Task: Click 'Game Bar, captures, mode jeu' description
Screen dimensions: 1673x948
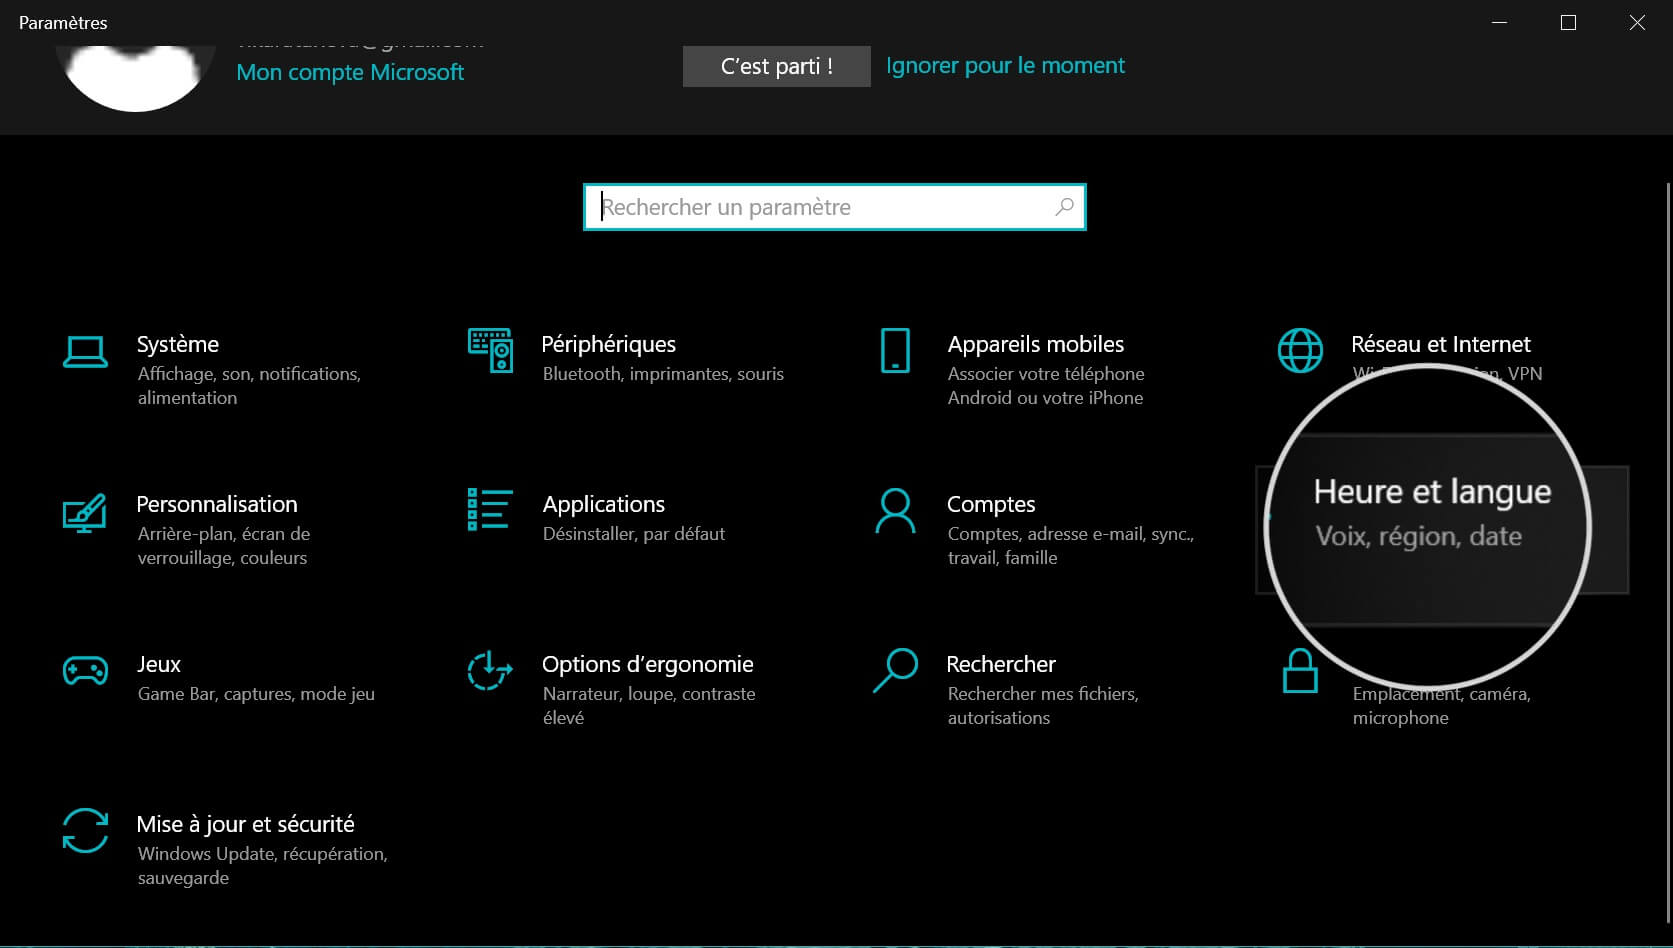Action: pyautogui.click(x=256, y=693)
